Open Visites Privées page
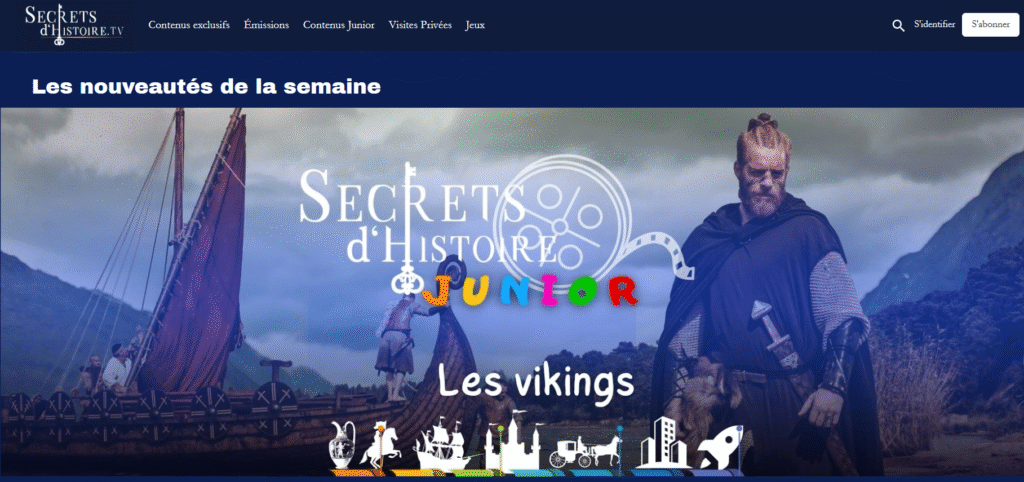This screenshot has height=482, width=1024. [420, 25]
